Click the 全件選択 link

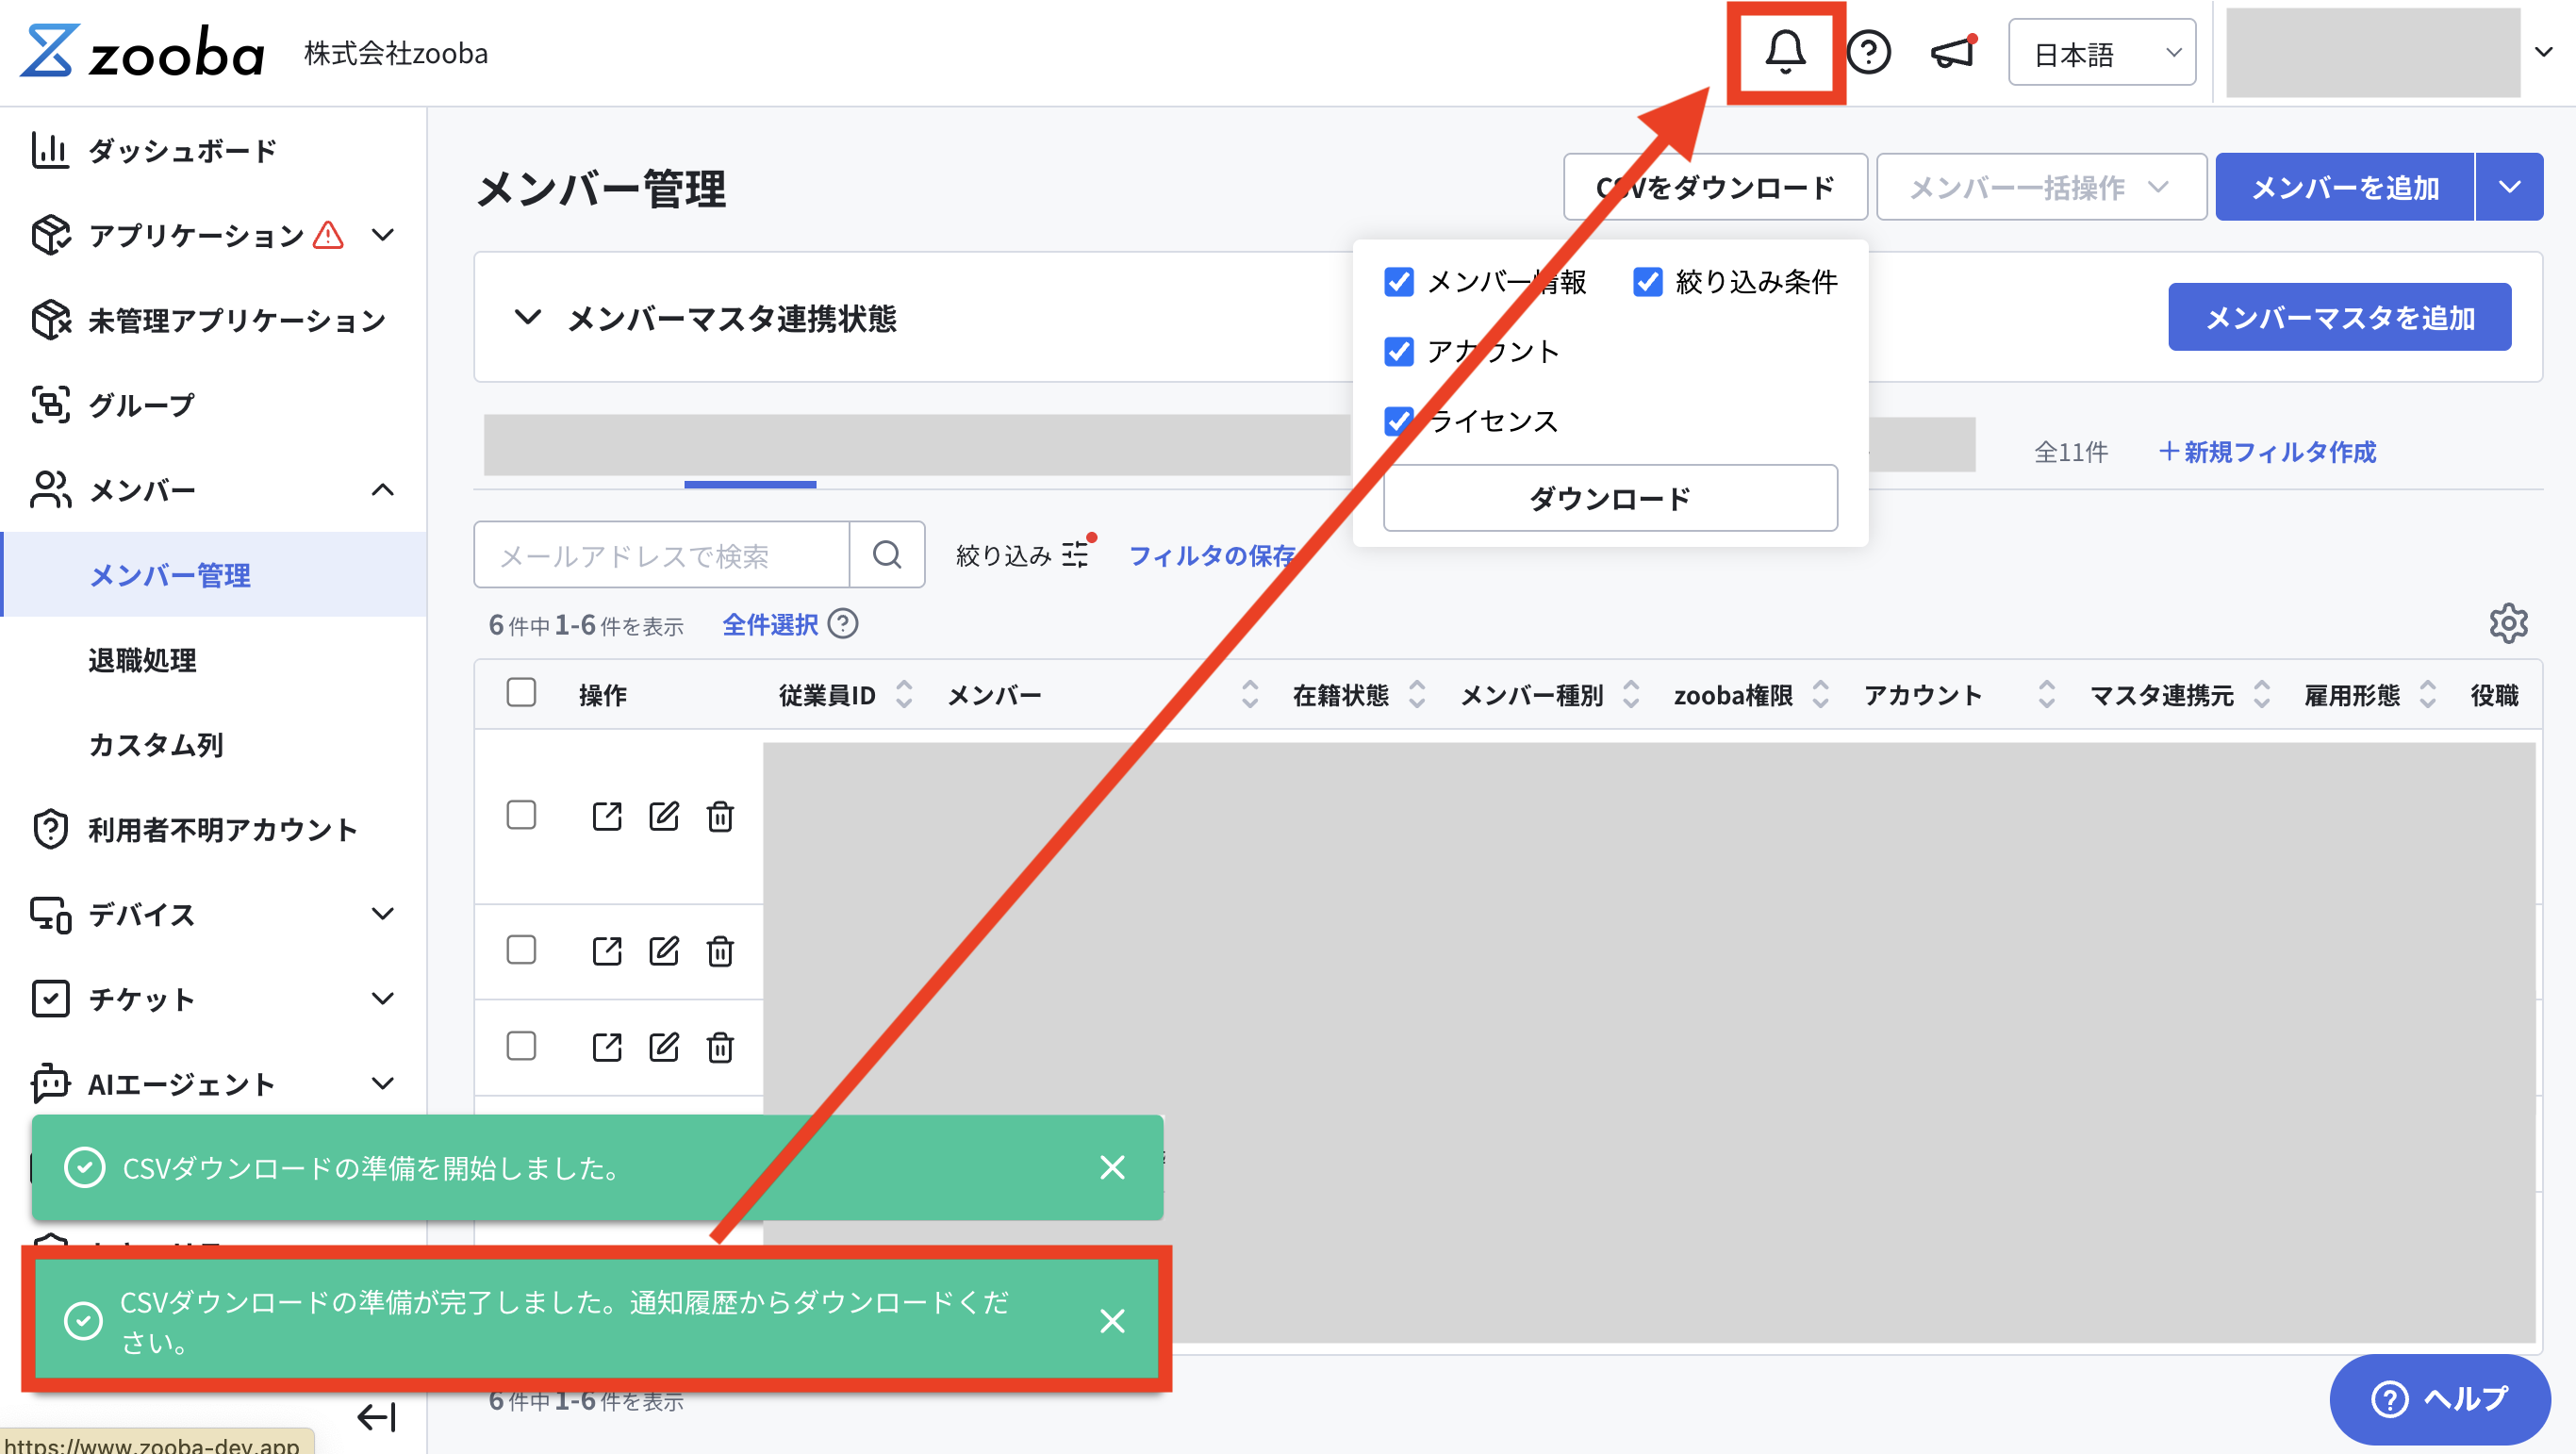770,625
